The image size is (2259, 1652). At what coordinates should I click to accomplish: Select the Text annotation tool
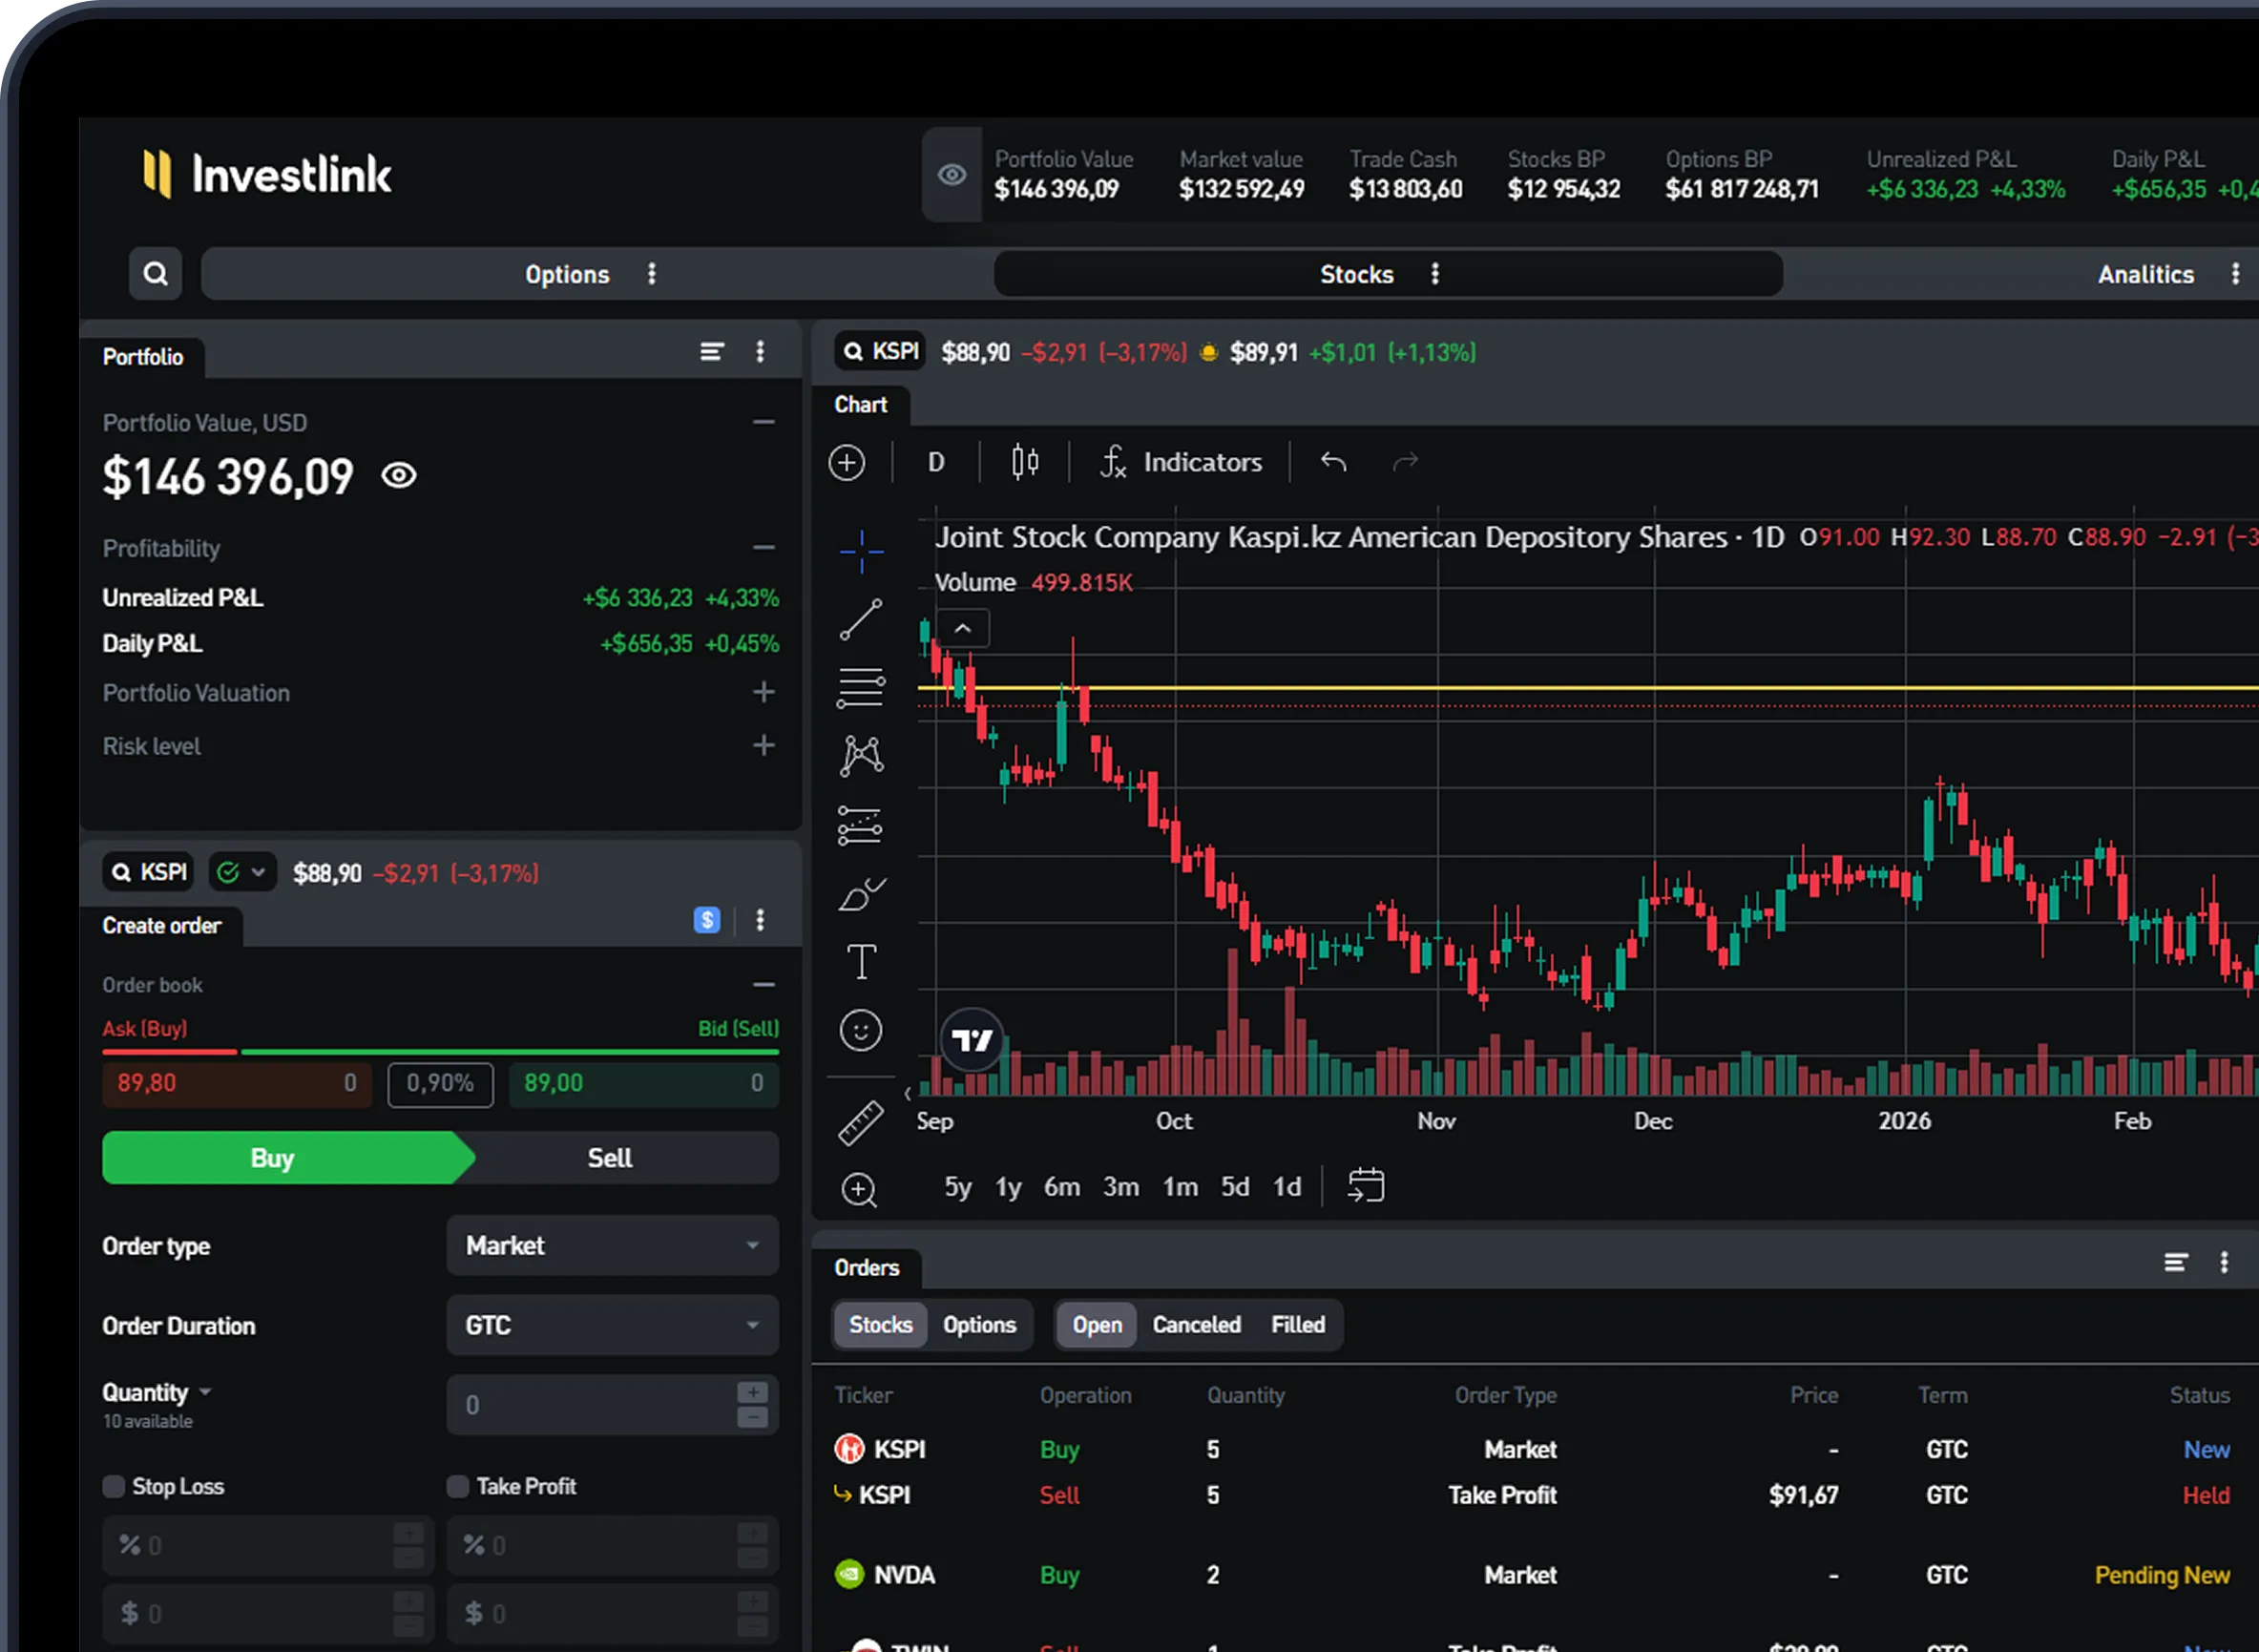click(x=861, y=962)
